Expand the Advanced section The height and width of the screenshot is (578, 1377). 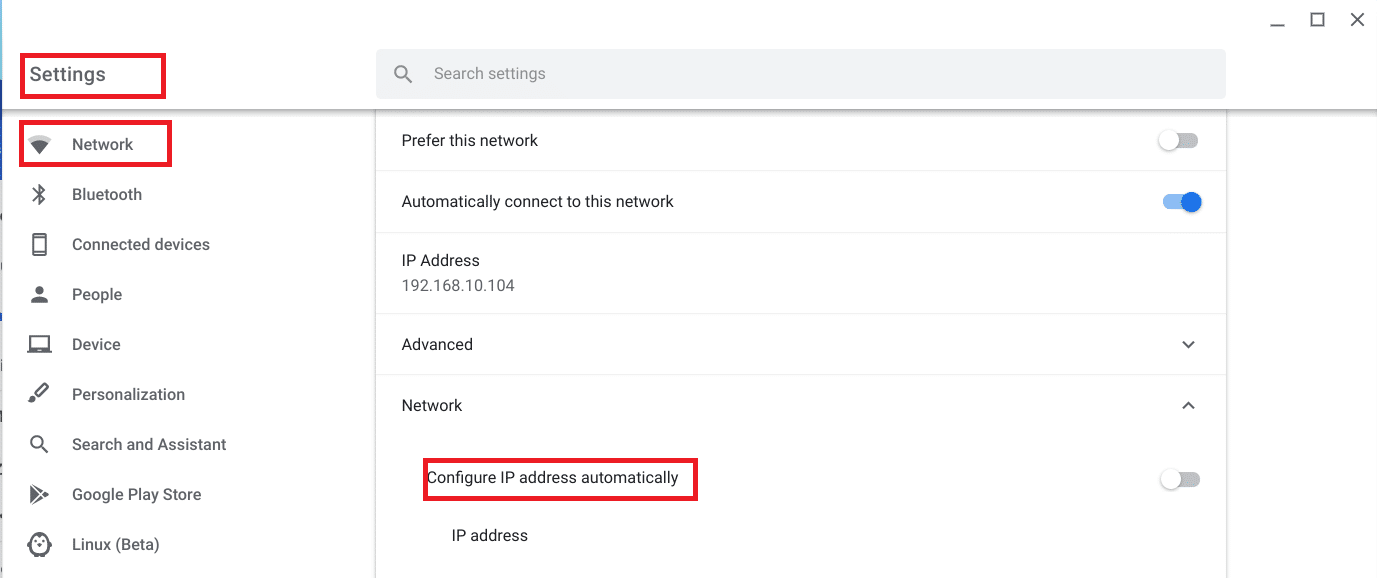point(1188,344)
